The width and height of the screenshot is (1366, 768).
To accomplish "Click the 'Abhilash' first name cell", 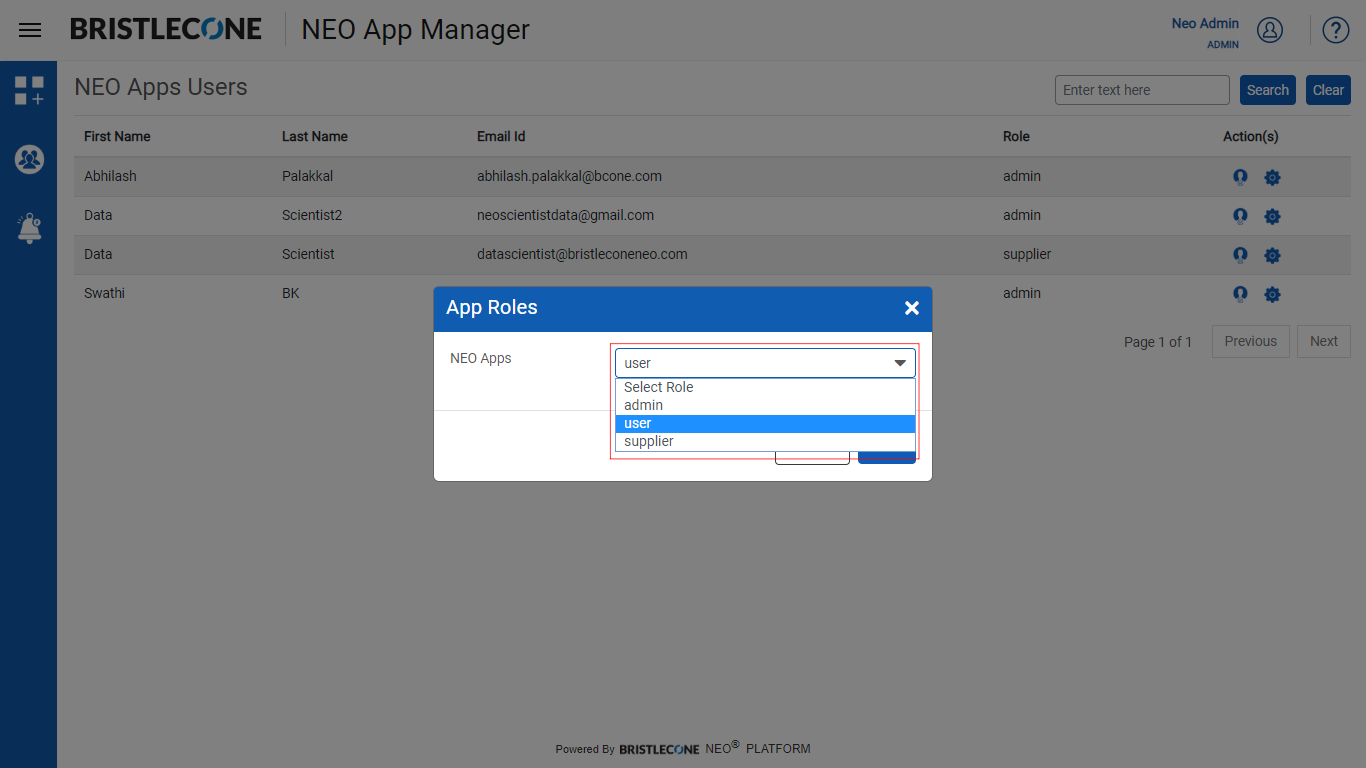I will pyautogui.click(x=110, y=176).
